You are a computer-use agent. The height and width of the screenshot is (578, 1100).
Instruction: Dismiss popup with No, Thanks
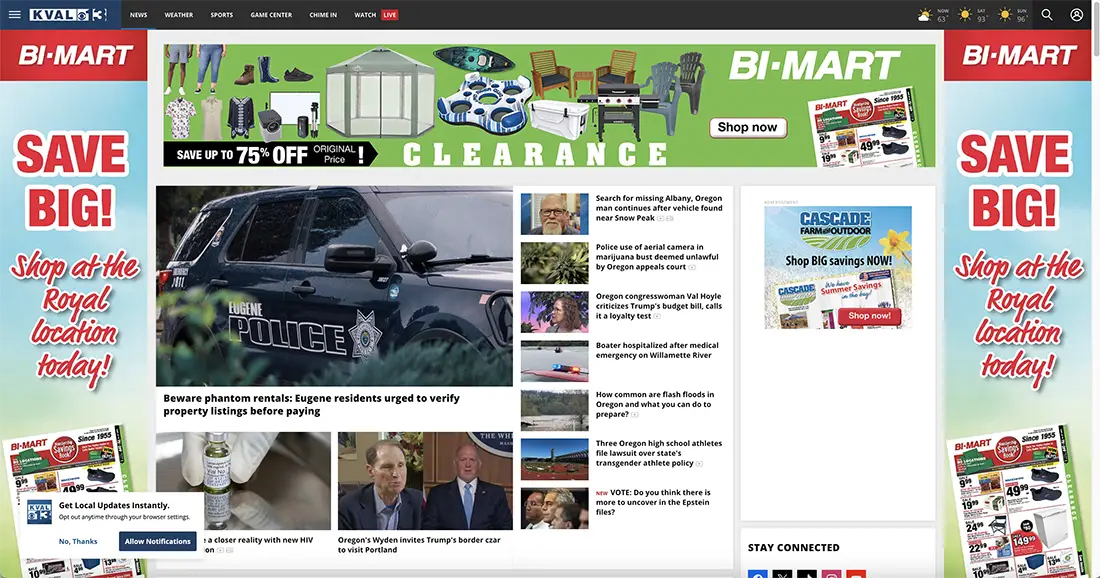(78, 542)
